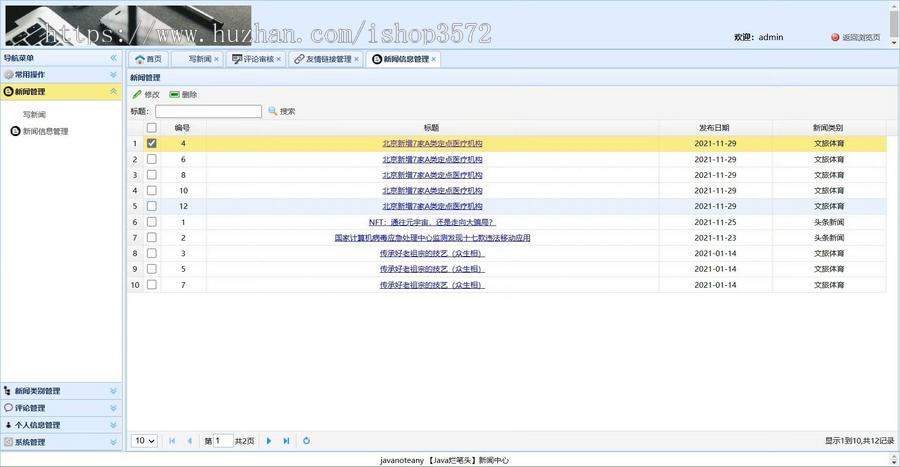Image resolution: width=900 pixels, height=467 pixels.
Task: Collapse the 导航菜单 sidebar panel
Action: [x=113, y=58]
